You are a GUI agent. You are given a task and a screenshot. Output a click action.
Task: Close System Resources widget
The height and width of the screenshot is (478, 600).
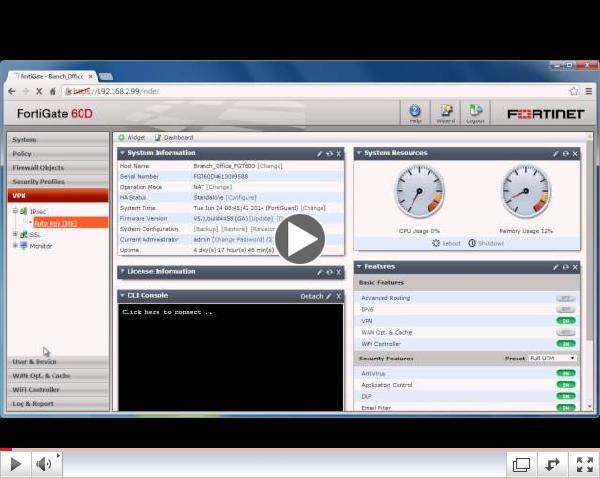point(575,153)
